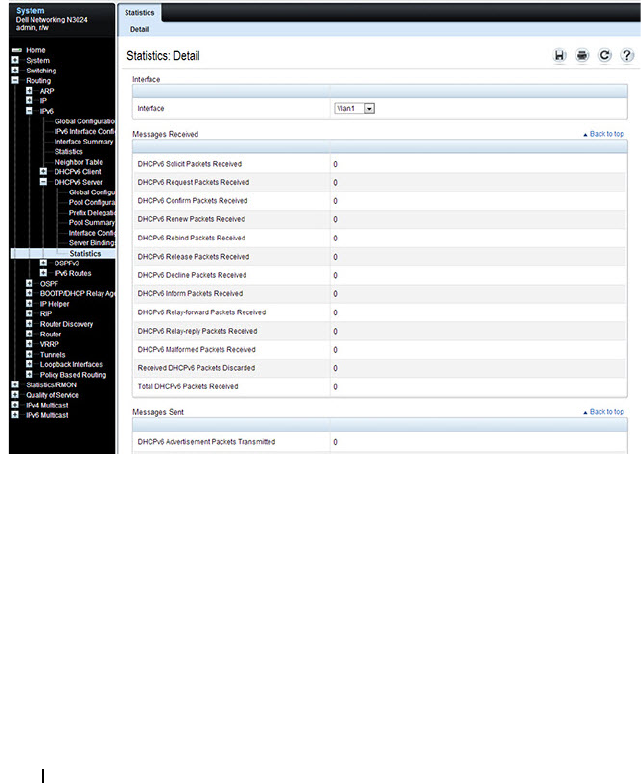Expand the OSPF node
Viewport: 641px width, 783px height.
29,283
